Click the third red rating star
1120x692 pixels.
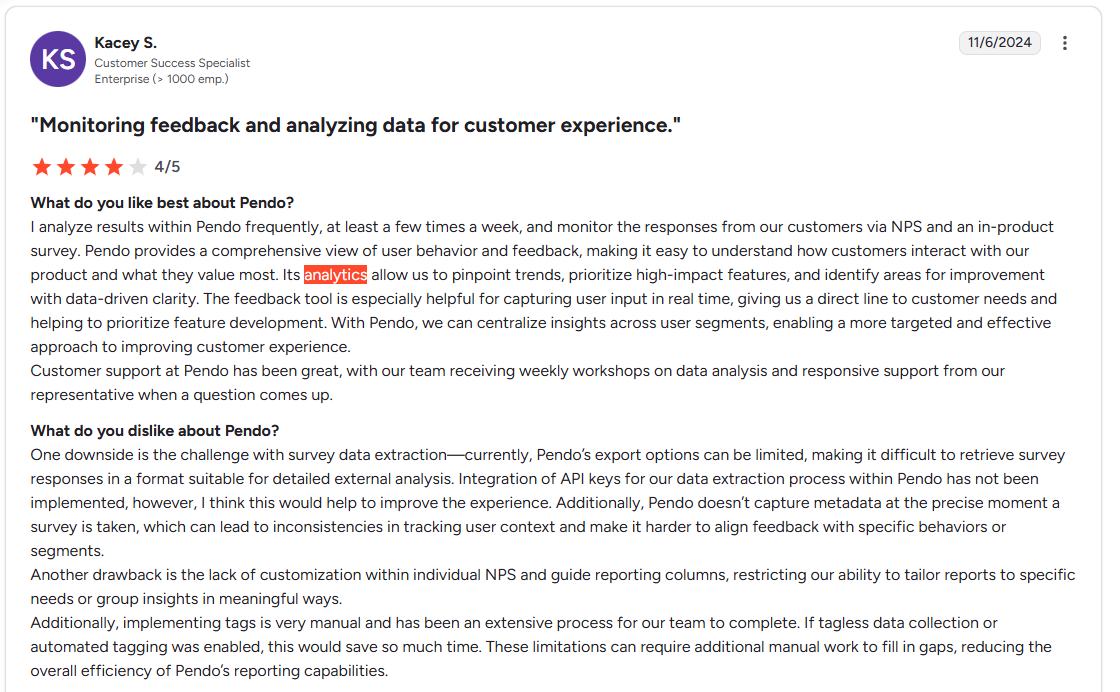coord(90,167)
